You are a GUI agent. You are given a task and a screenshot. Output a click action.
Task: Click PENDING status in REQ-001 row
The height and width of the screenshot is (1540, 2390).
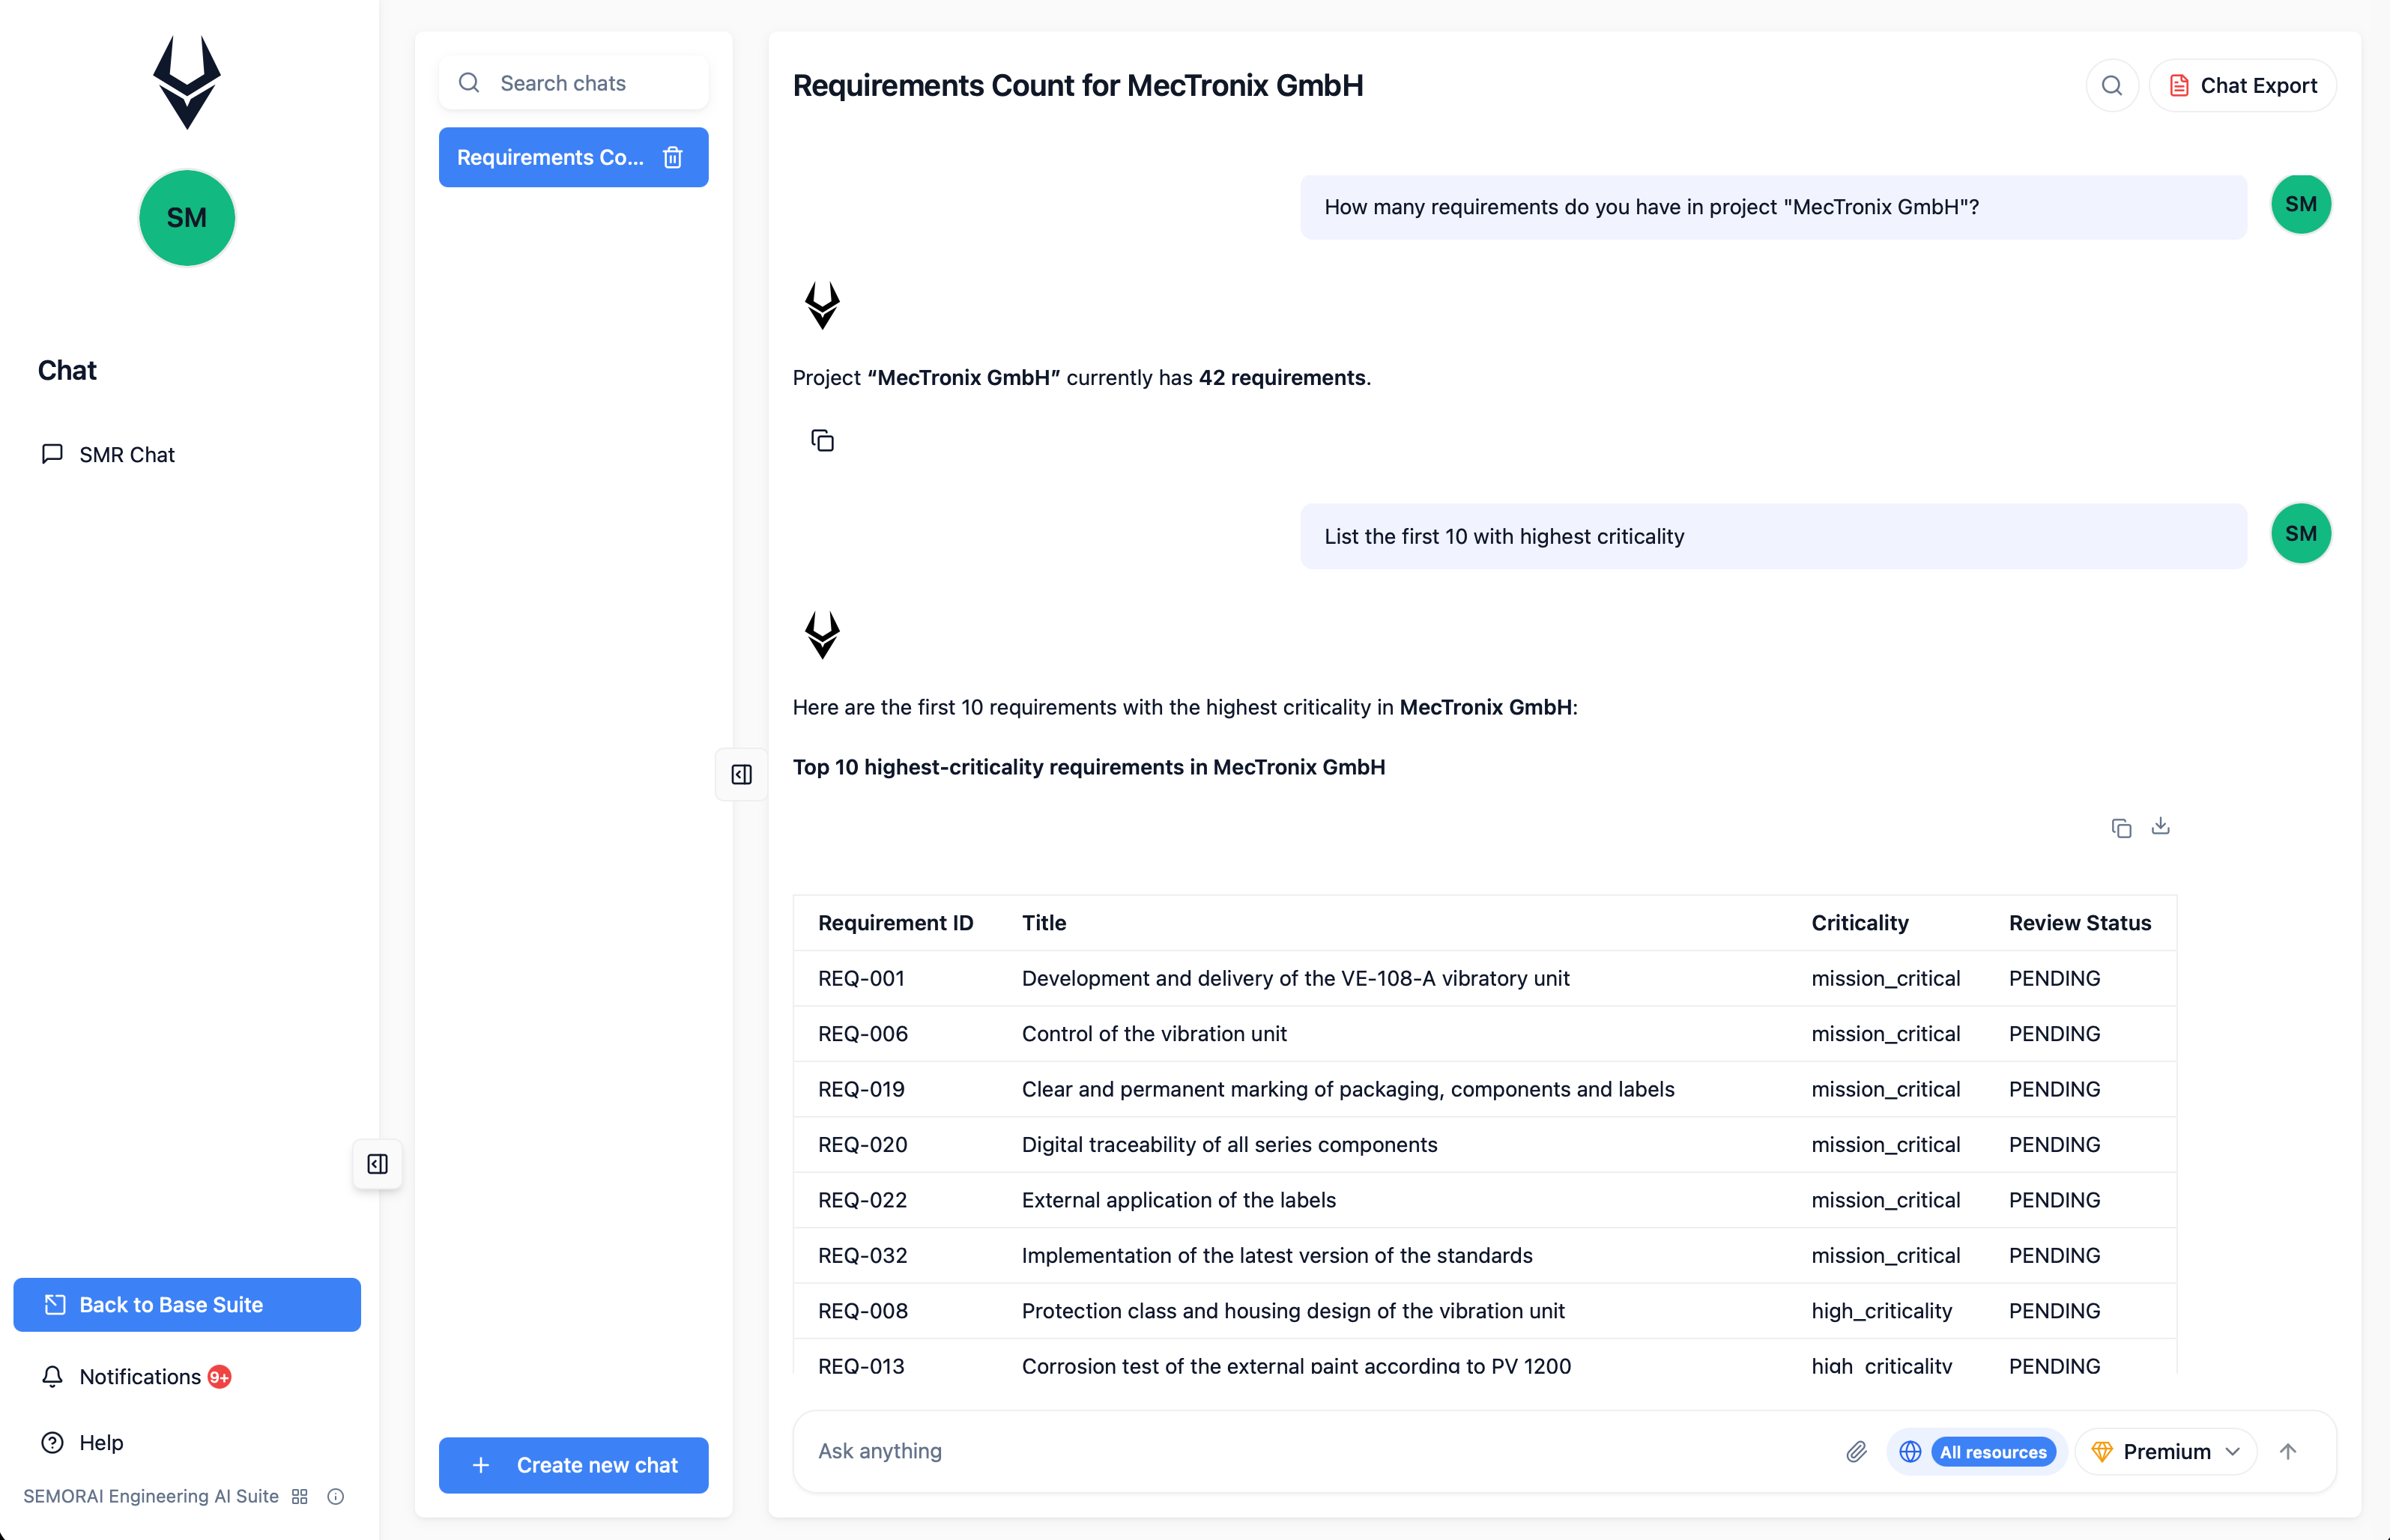2054,978
